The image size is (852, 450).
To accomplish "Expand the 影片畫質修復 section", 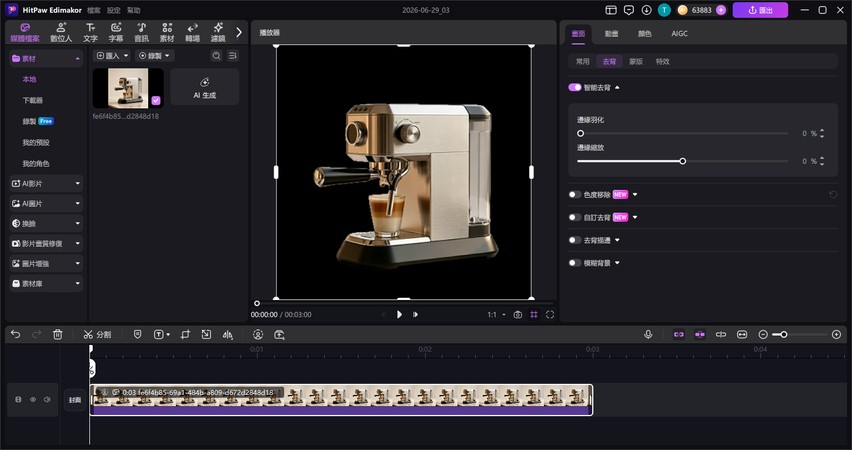I will (46, 243).
